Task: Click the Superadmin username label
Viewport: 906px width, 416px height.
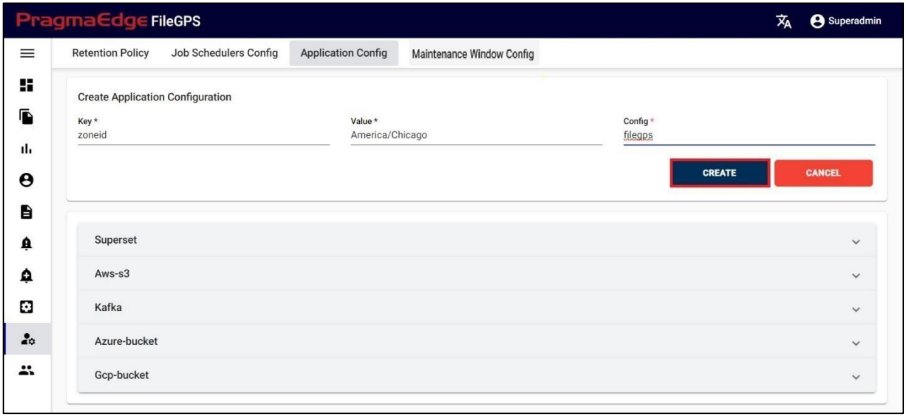Action: tap(855, 21)
